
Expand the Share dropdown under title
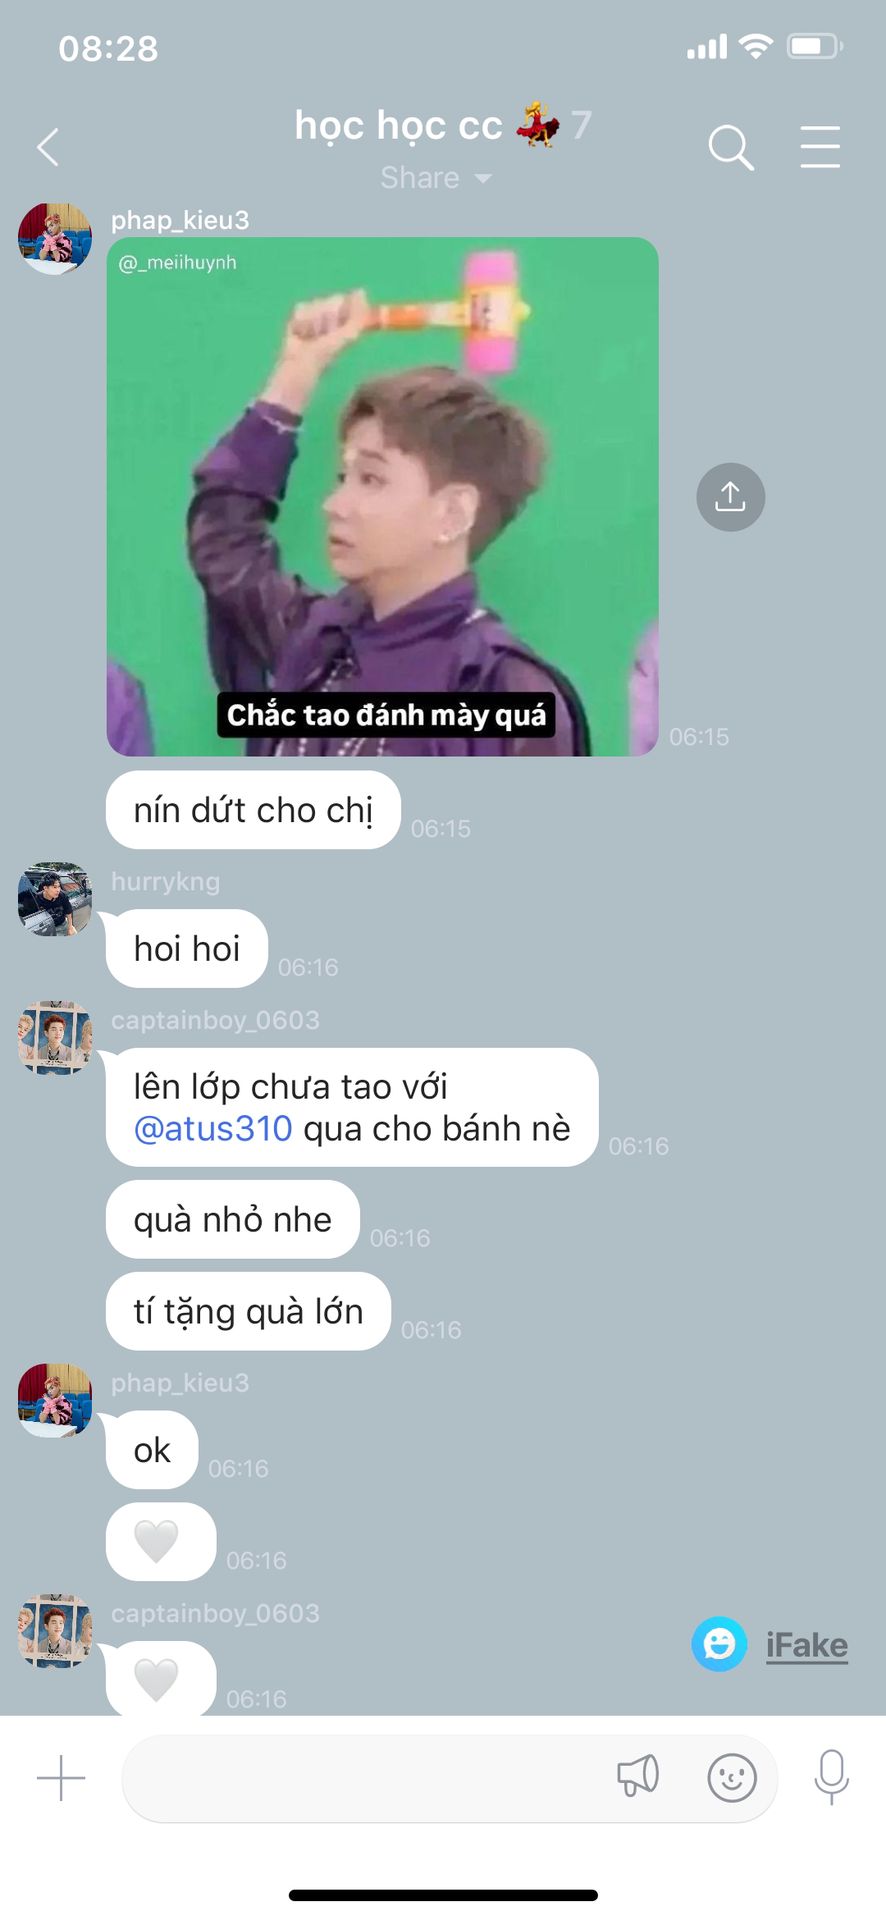coord(436,178)
